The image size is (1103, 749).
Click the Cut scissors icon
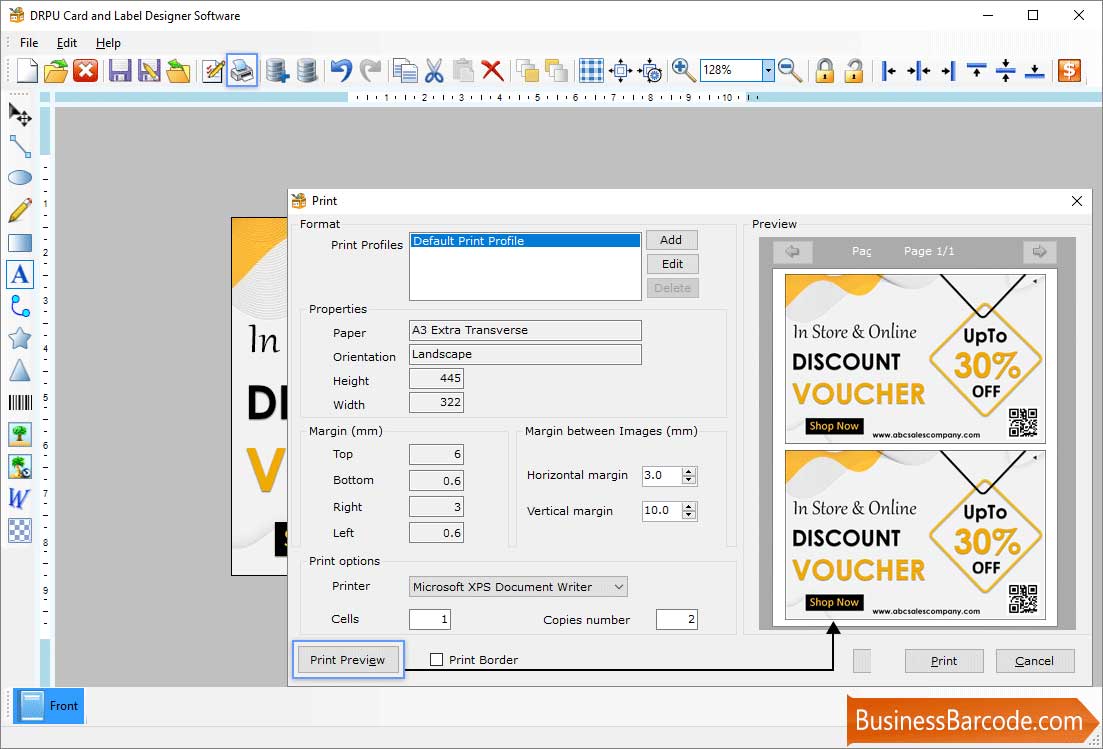pyautogui.click(x=434, y=70)
